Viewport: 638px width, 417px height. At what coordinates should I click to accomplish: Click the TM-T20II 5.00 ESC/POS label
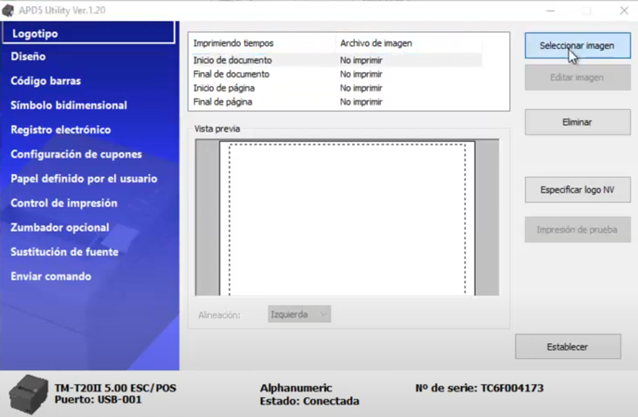point(116,388)
